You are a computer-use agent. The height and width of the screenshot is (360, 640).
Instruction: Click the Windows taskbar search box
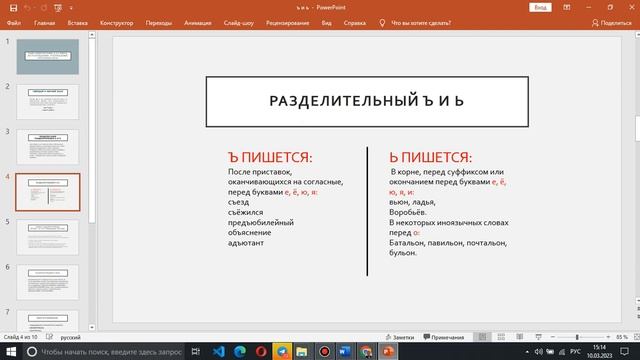point(104,351)
